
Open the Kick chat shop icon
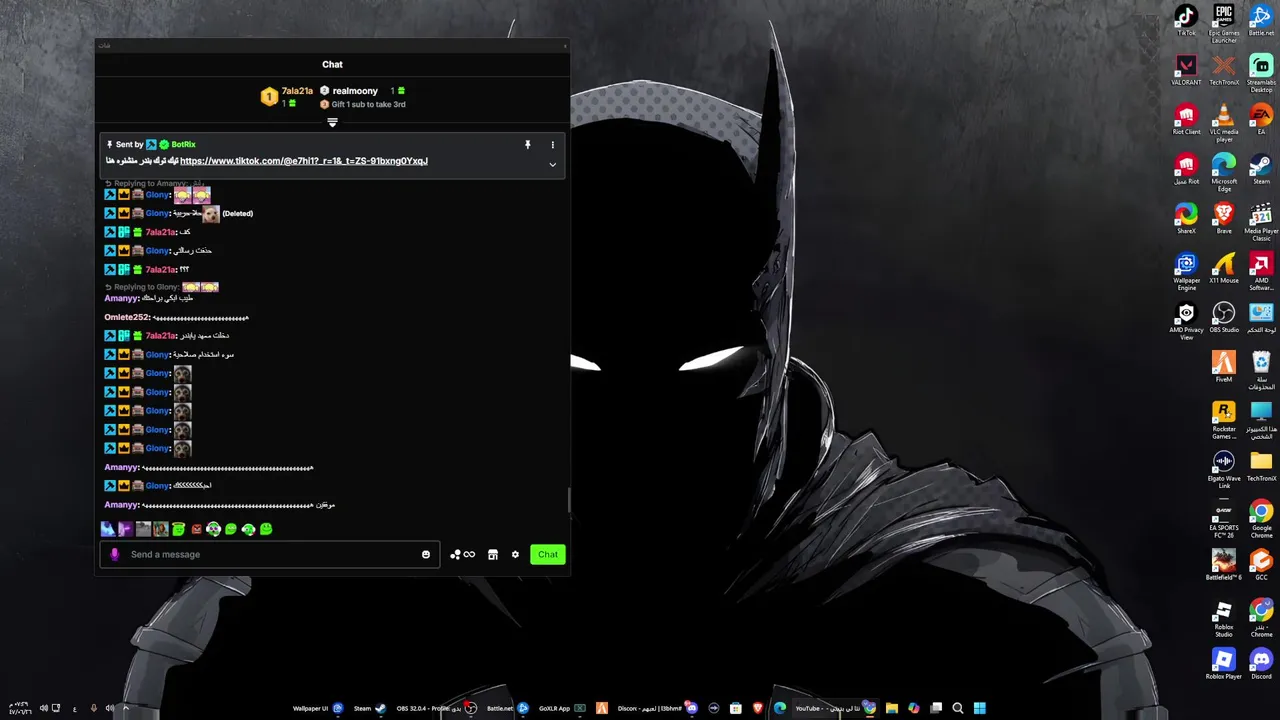(493, 554)
